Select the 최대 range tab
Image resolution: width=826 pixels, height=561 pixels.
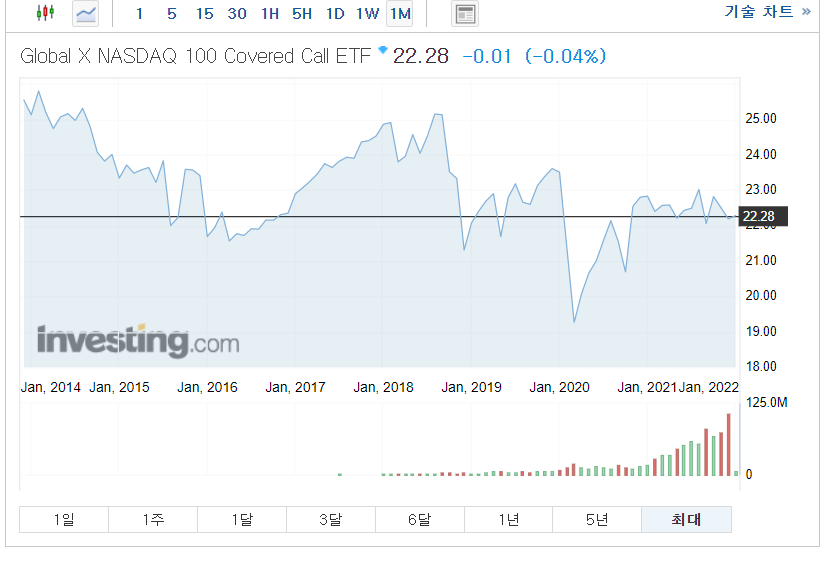coord(686,519)
